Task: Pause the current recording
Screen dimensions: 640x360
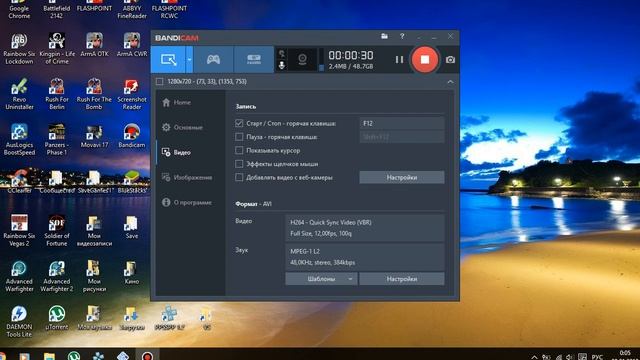Action: pos(399,60)
